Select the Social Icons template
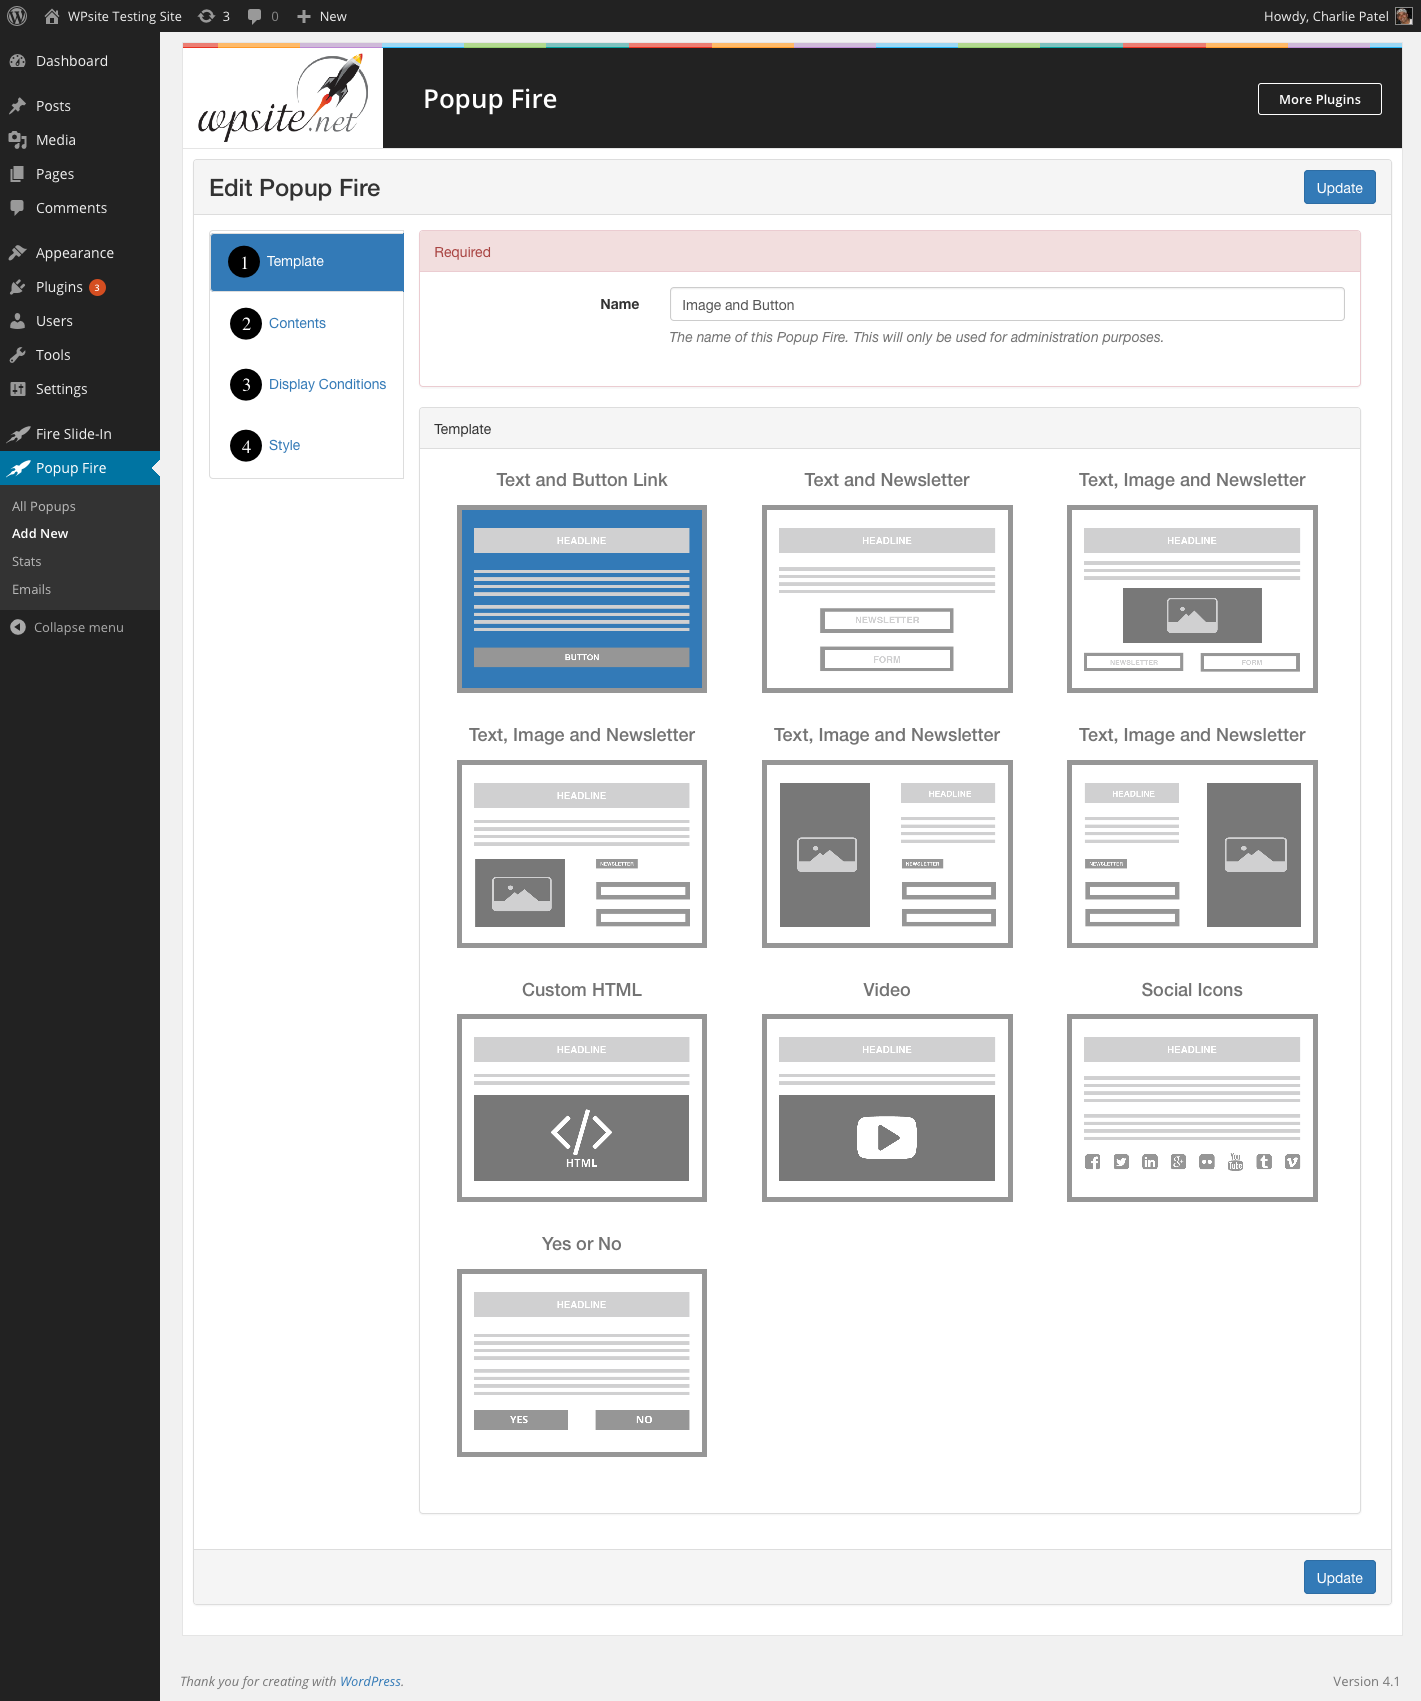The width and height of the screenshot is (1421, 1701). tap(1192, 1108)
